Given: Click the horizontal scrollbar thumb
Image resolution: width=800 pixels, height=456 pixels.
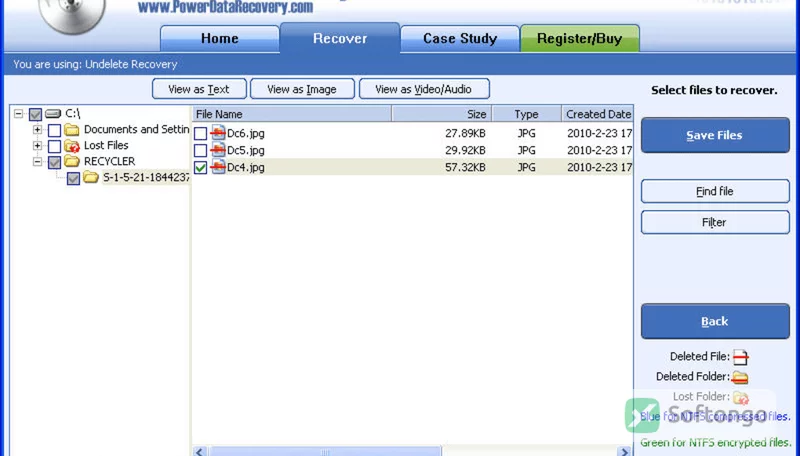Looking at the screenshot, I should click(x=325, y=451).
